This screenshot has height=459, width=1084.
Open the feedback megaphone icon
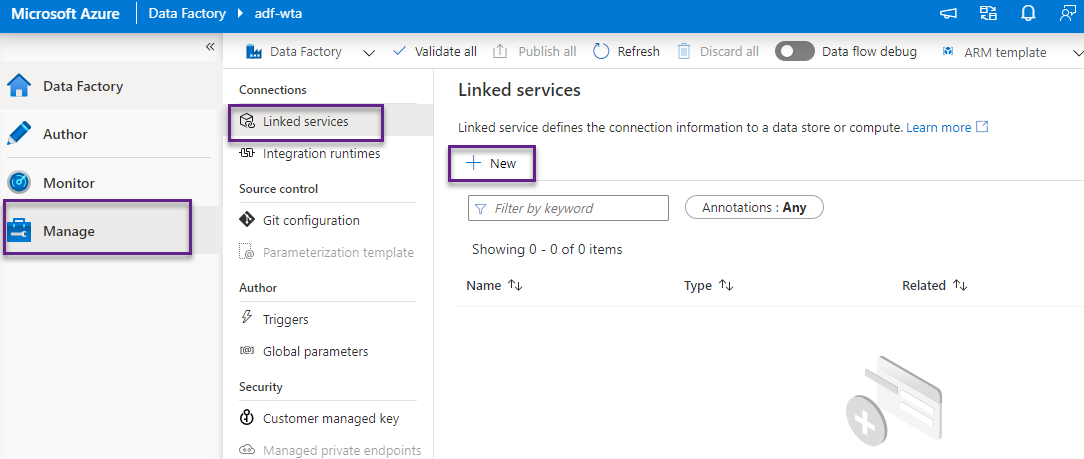click(948, 13)
